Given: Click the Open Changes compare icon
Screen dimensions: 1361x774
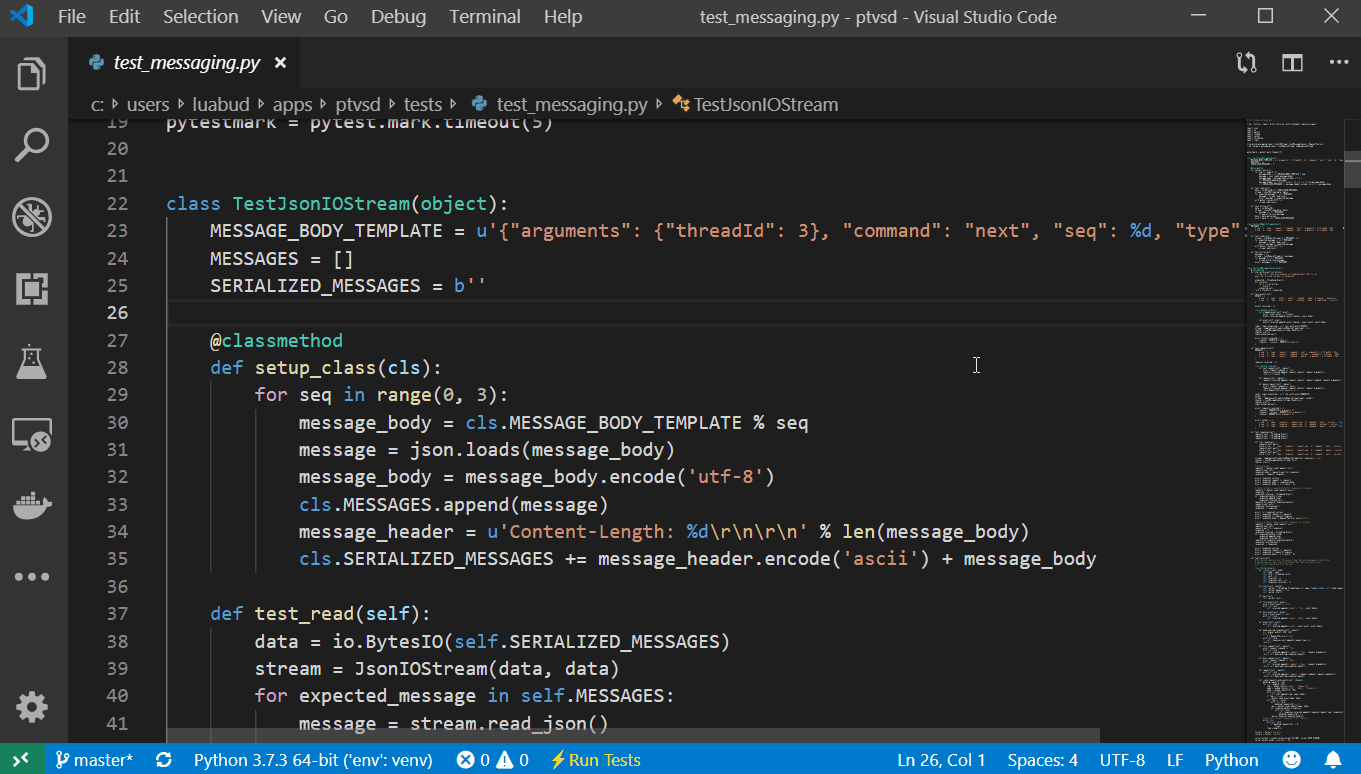Looking at the screenshot, I should [x=1246, y=63].
